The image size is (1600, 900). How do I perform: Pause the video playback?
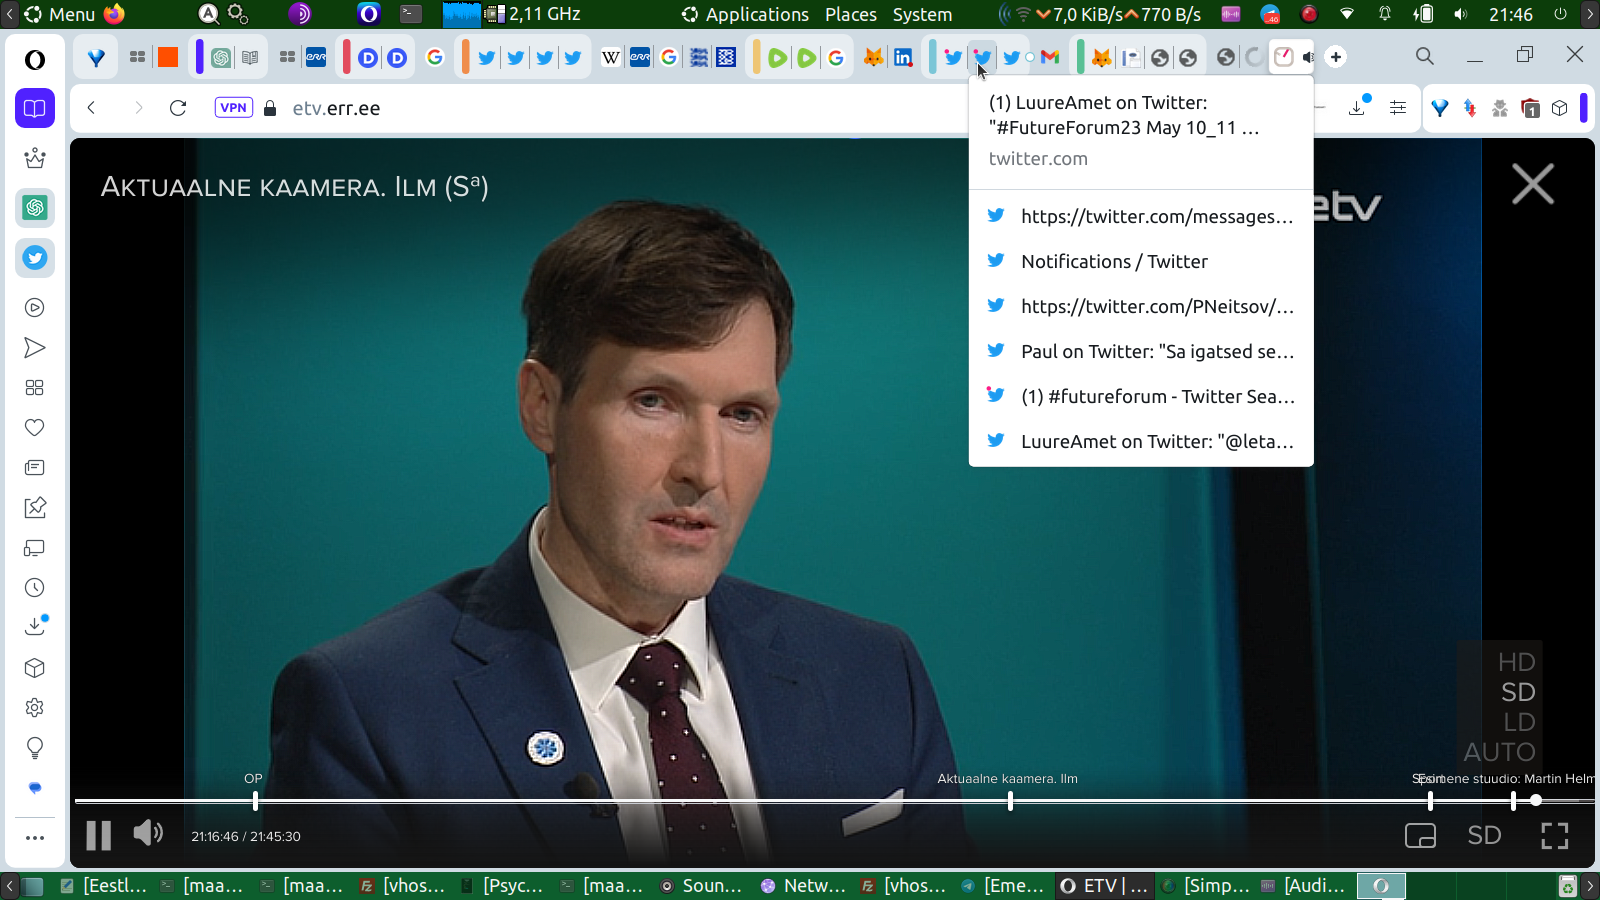tap(98, 835)
